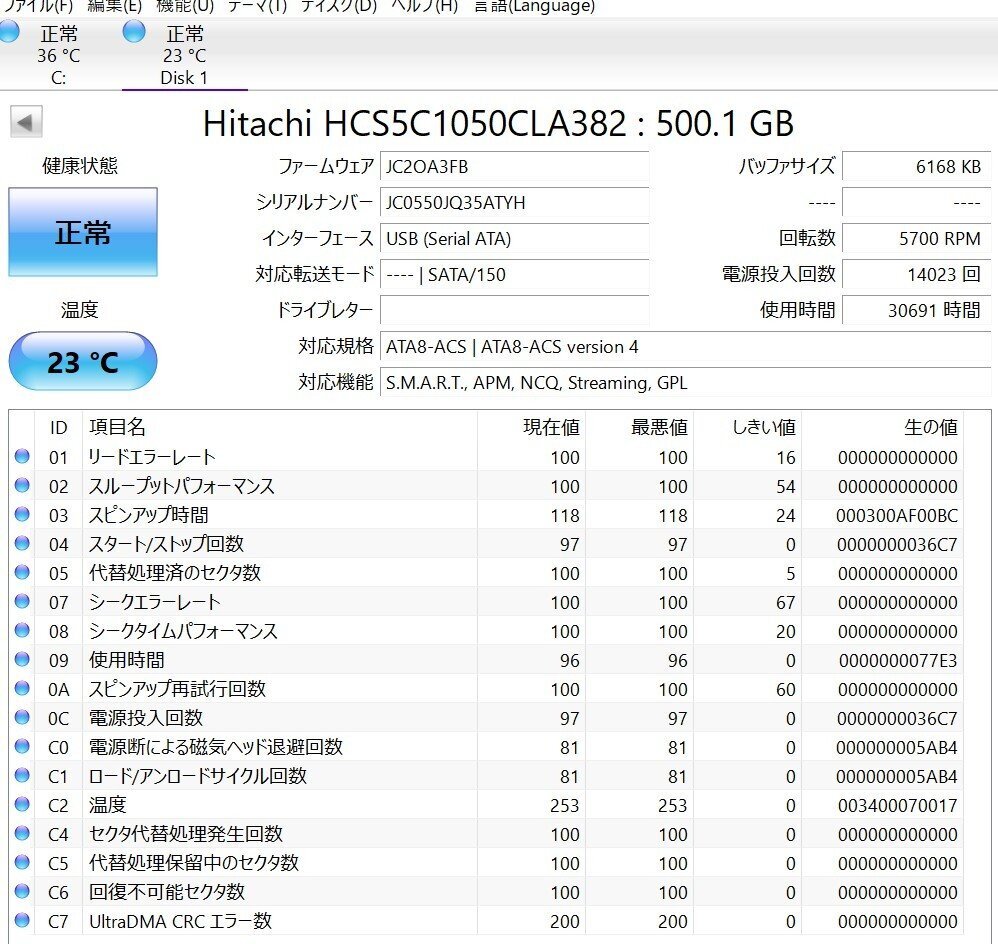Select the 温度 attribute name in row C2
Image resolution: width=998 pixels, height=944 pixels.
coord(108,805)
